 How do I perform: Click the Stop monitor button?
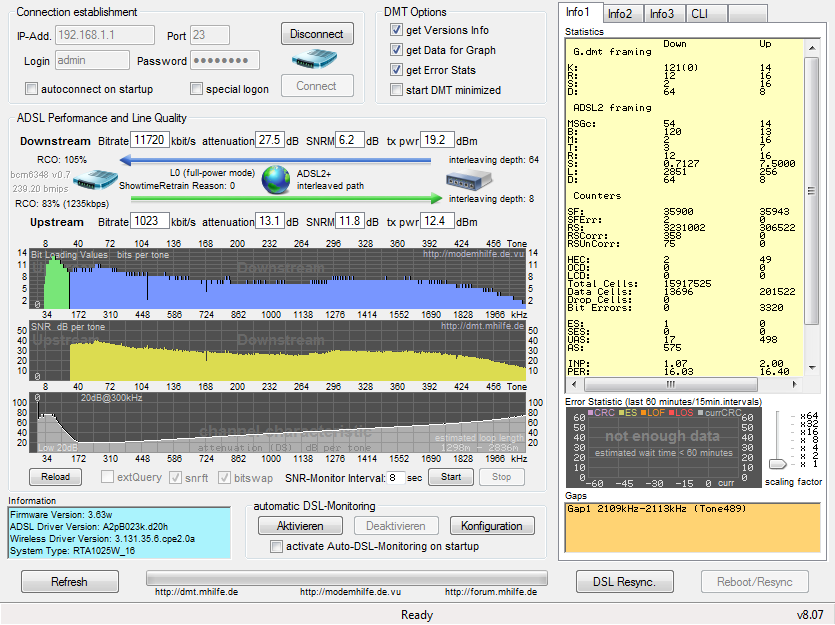[502, 476]
